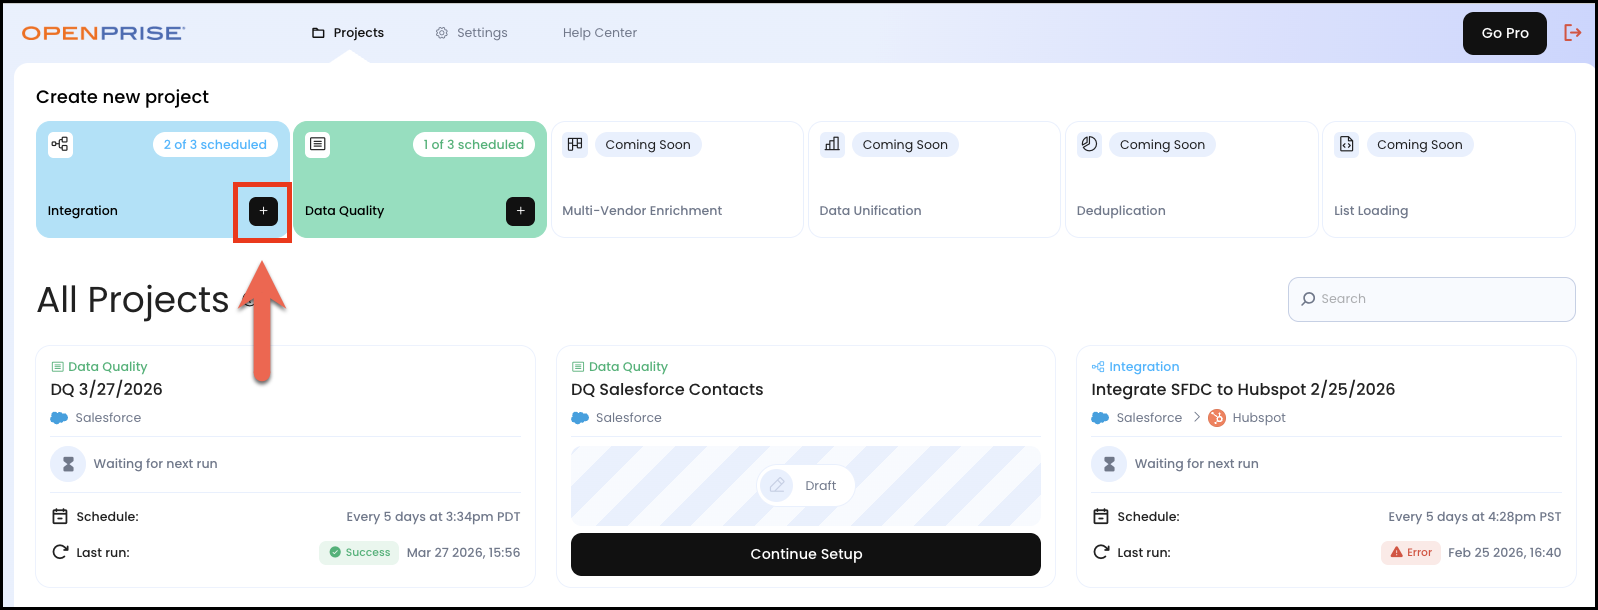Click the logout icon beside Go Pro
Screen dimensions: 1598x610
pyautogui.click(x=1573, y=33)
